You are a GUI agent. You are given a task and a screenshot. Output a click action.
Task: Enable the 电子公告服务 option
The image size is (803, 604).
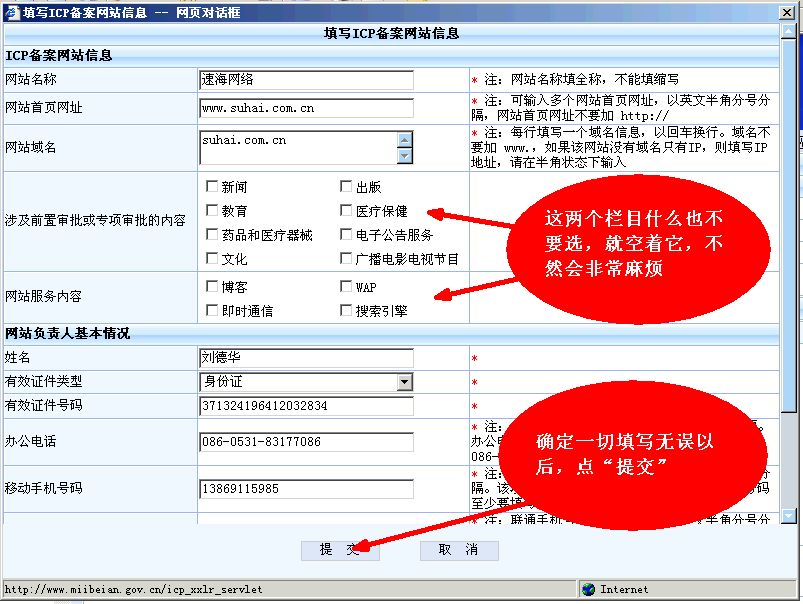tap(346, 235)
